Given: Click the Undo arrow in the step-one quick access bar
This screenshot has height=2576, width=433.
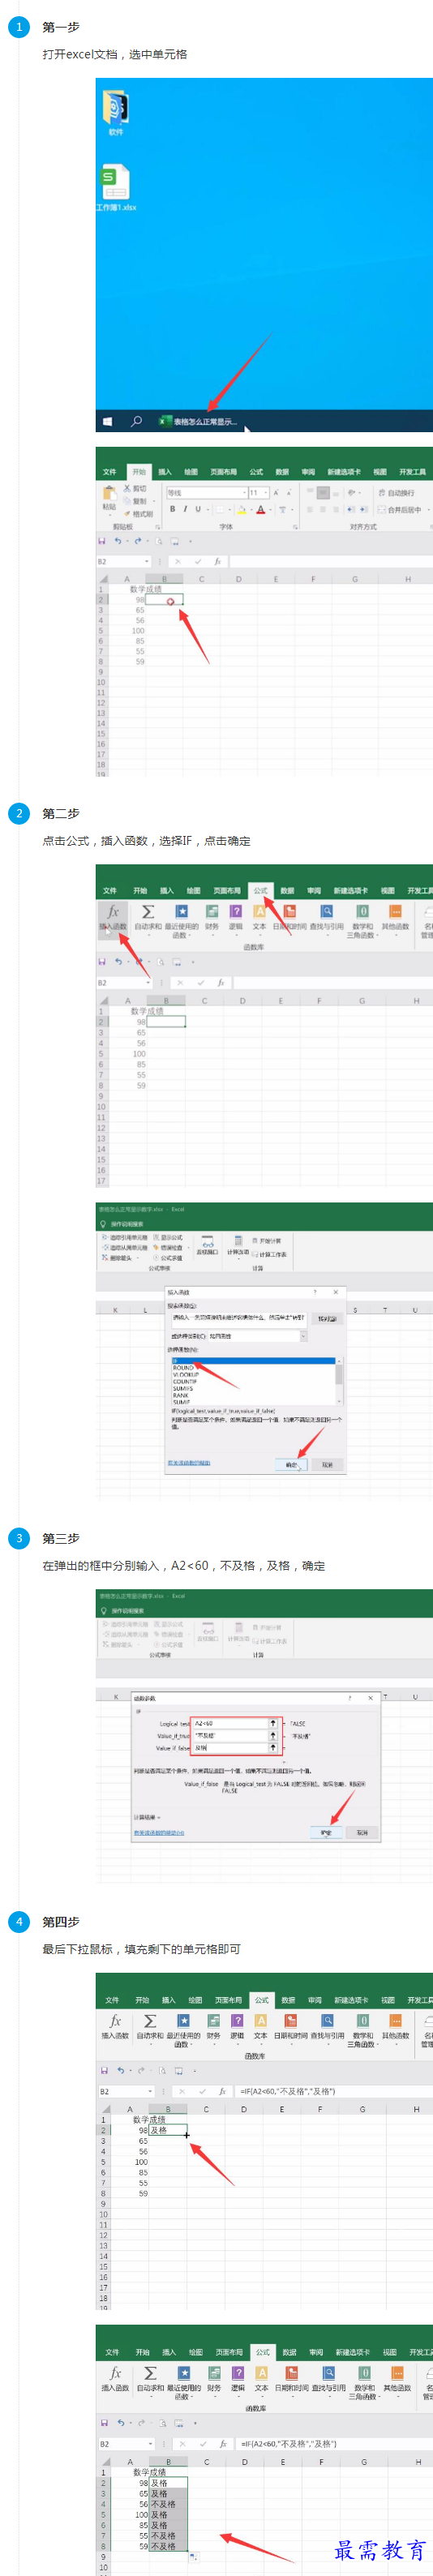Looking at the screenshot, I should click(x=118, y=542).
